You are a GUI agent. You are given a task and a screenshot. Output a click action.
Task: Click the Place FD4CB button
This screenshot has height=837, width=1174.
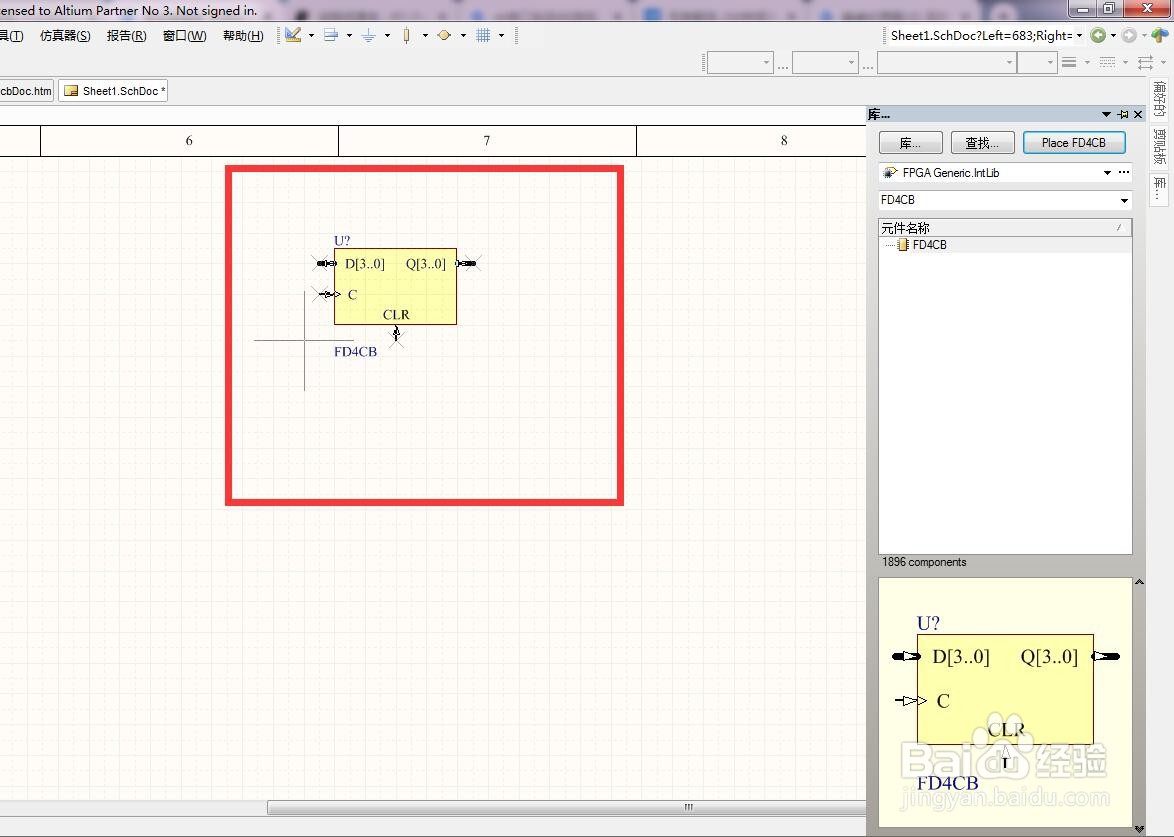pyautogui.click(x=1074, y=142)
